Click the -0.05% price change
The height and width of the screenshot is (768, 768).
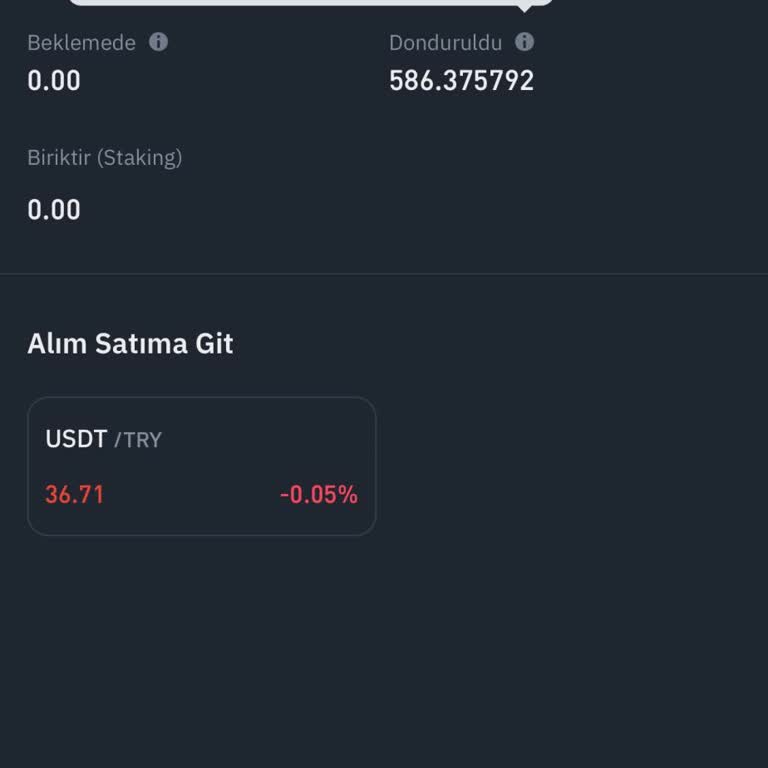click(x=318, y=495)
